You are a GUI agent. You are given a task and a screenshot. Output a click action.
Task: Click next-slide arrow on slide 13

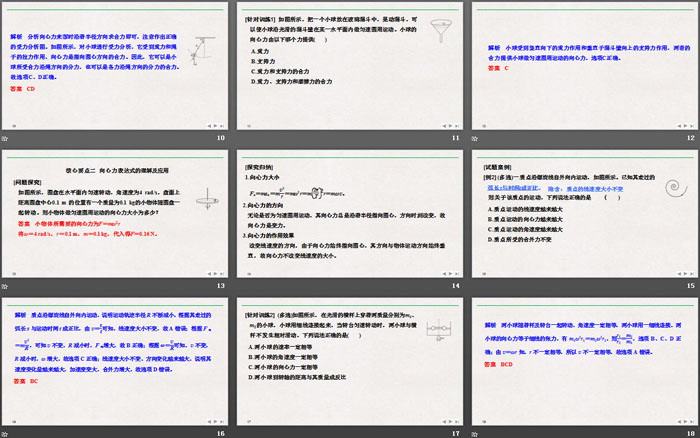pyautogui.click(x=216, y=274)
